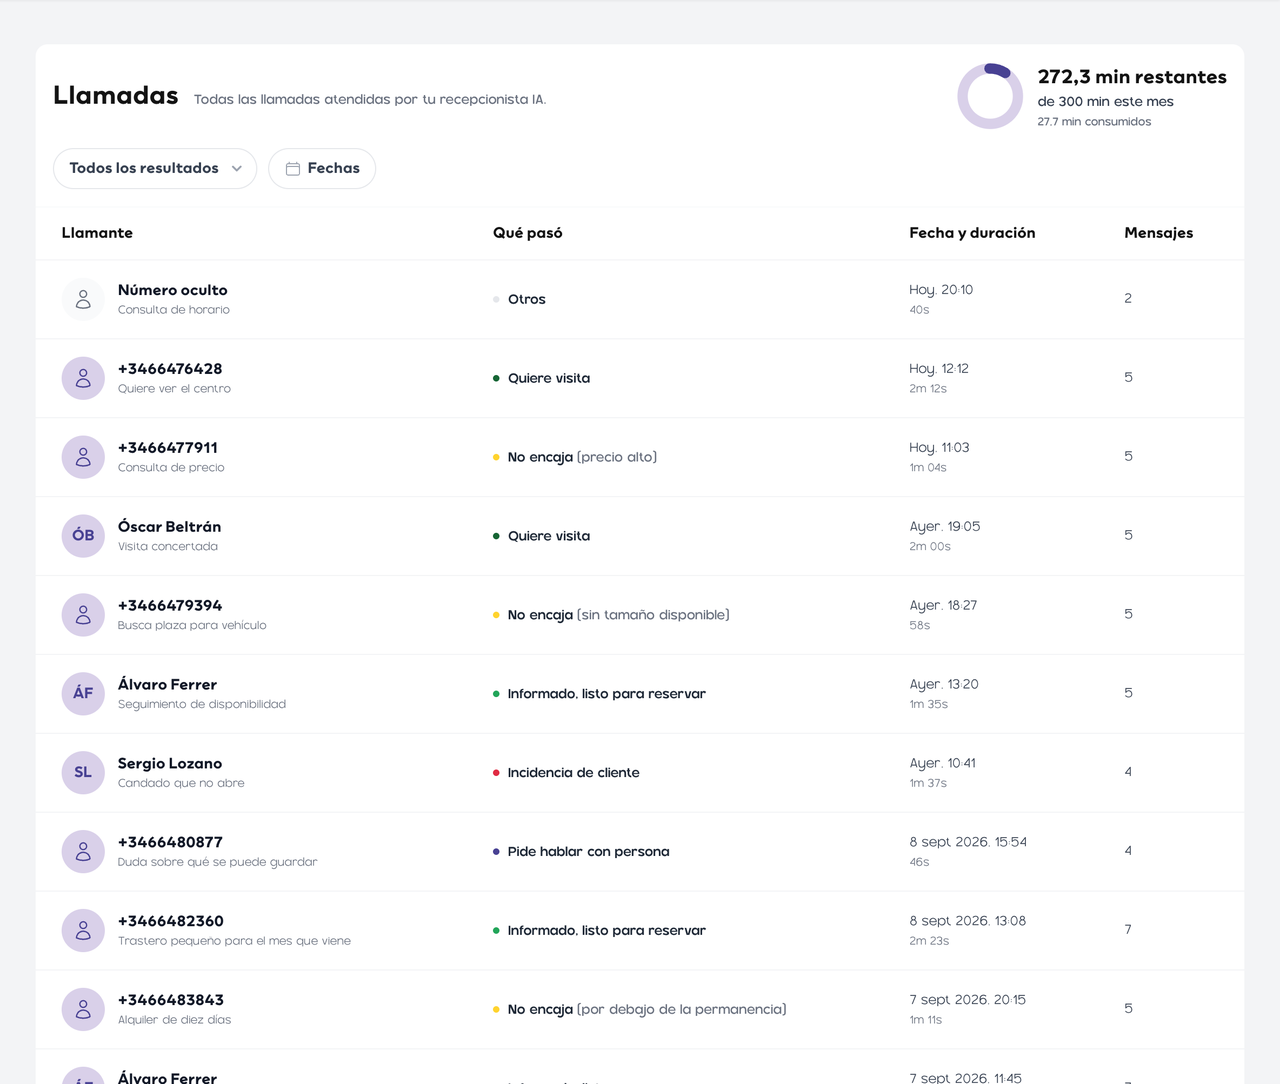Click the 7 sept 2026, 20:15 timestamp

[968, 1000]
